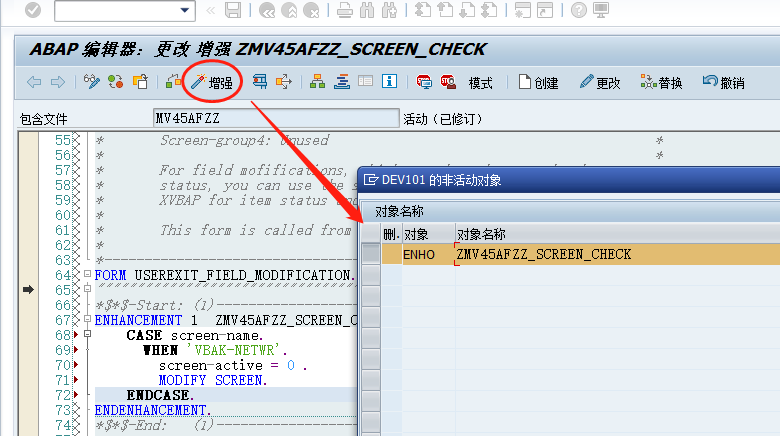The width and height of the screenshot is (780, 436).
Task: Click line number 70 in gutter
Action: [x=63, y=365]
